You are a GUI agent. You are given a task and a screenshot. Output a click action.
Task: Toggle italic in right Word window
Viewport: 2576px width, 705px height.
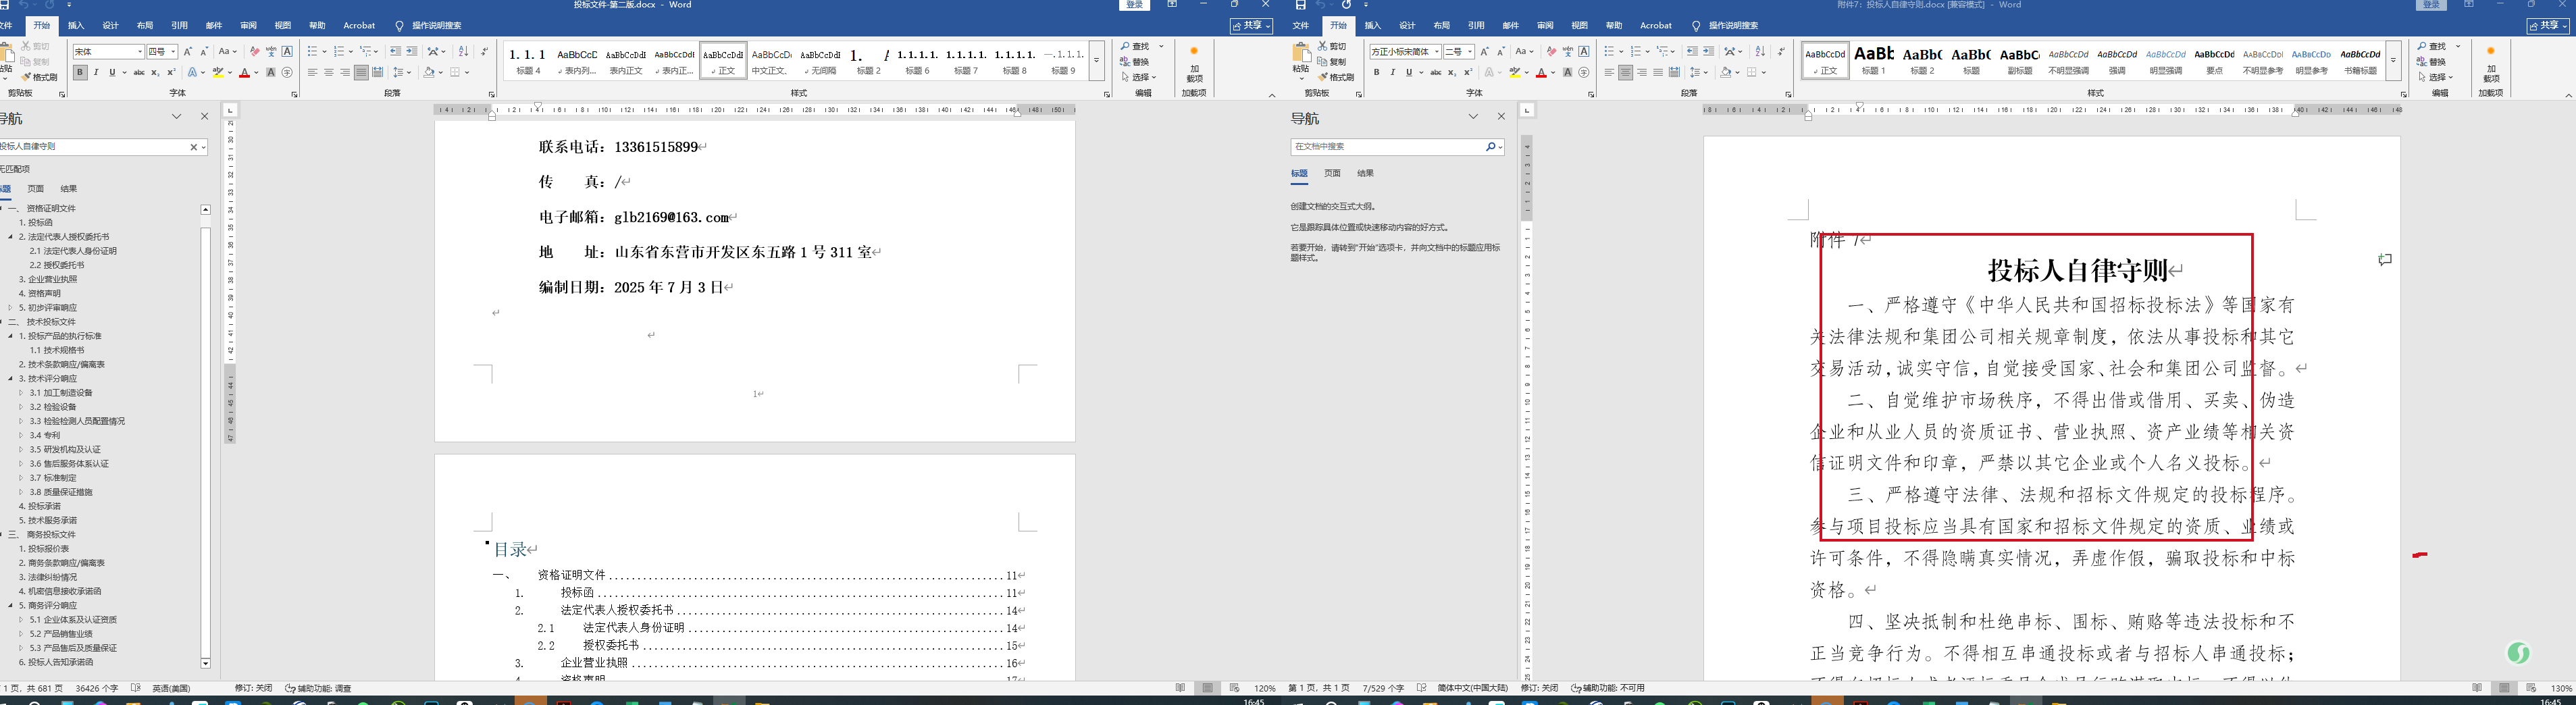pos(1392,72)
